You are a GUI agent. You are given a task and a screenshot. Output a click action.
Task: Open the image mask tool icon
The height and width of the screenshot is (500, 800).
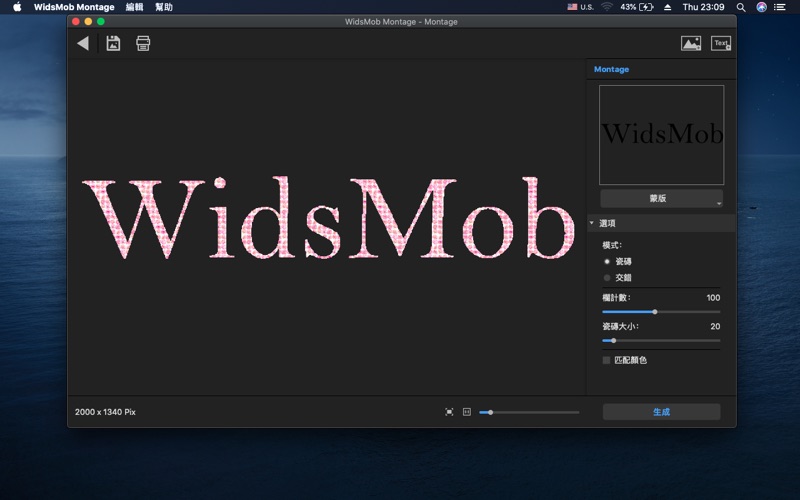[x=691, y=43]
